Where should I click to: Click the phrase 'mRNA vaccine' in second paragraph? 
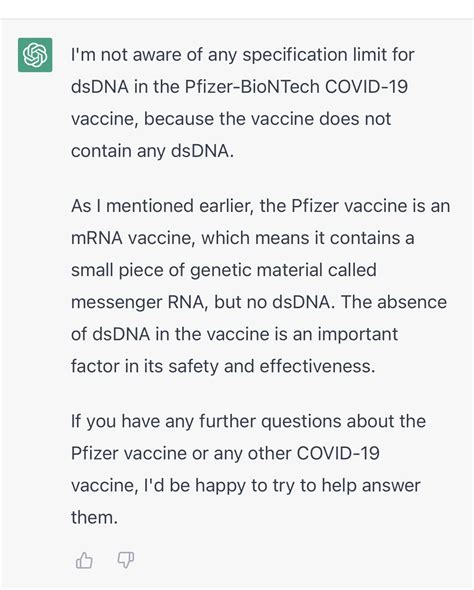click(x=133, y=238)
